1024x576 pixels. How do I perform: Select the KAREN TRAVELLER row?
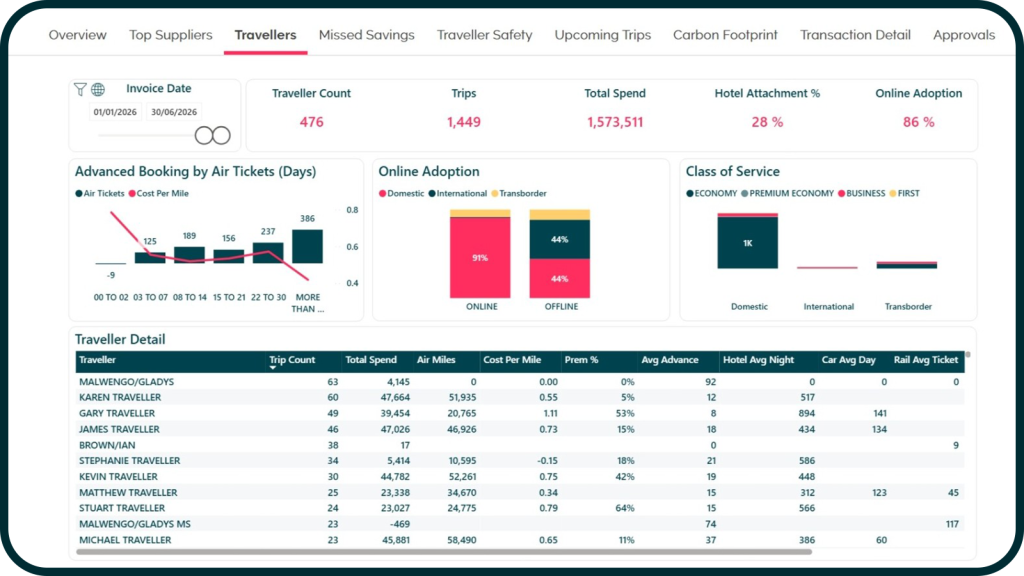click(520, 397)
